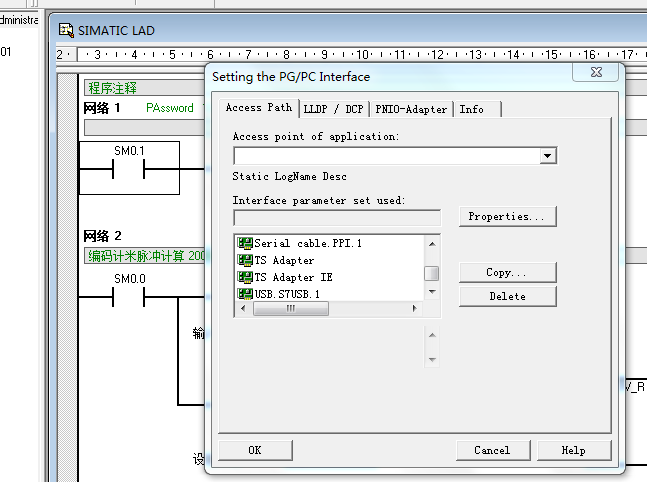Screen dimensions: 647x482
Task: Click the Copy... button
Action: tap(508, 272)
